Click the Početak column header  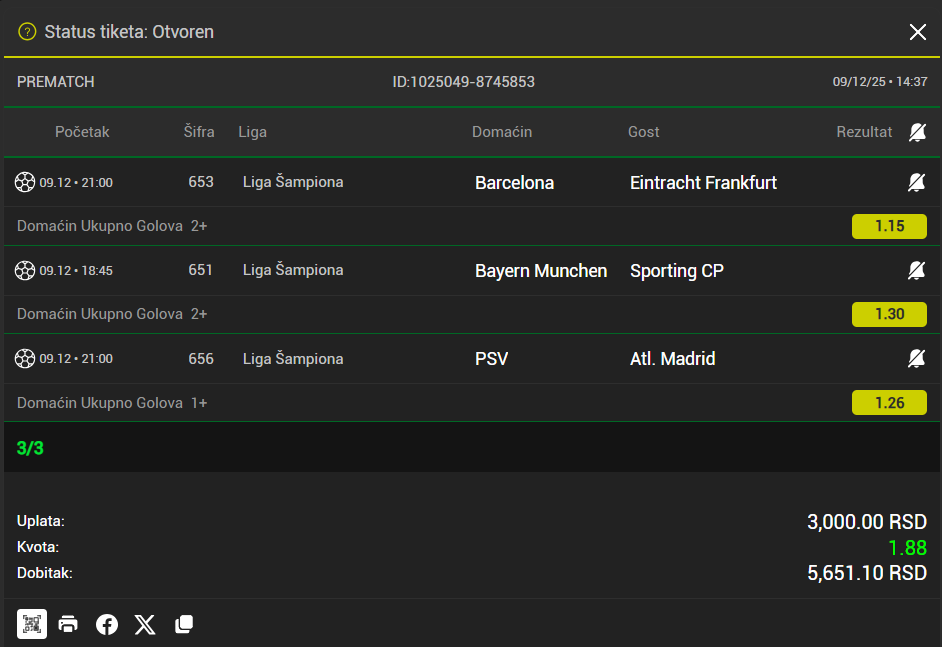click(x=82, y=132)
